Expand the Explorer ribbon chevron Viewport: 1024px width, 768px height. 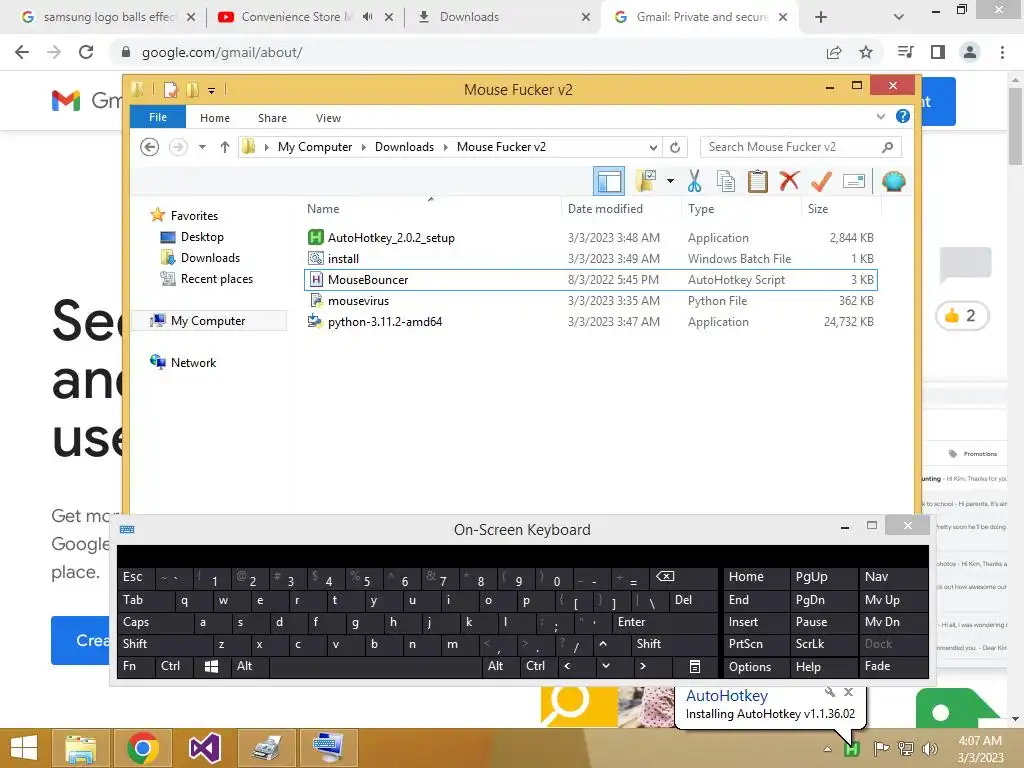tap(880, 117)
